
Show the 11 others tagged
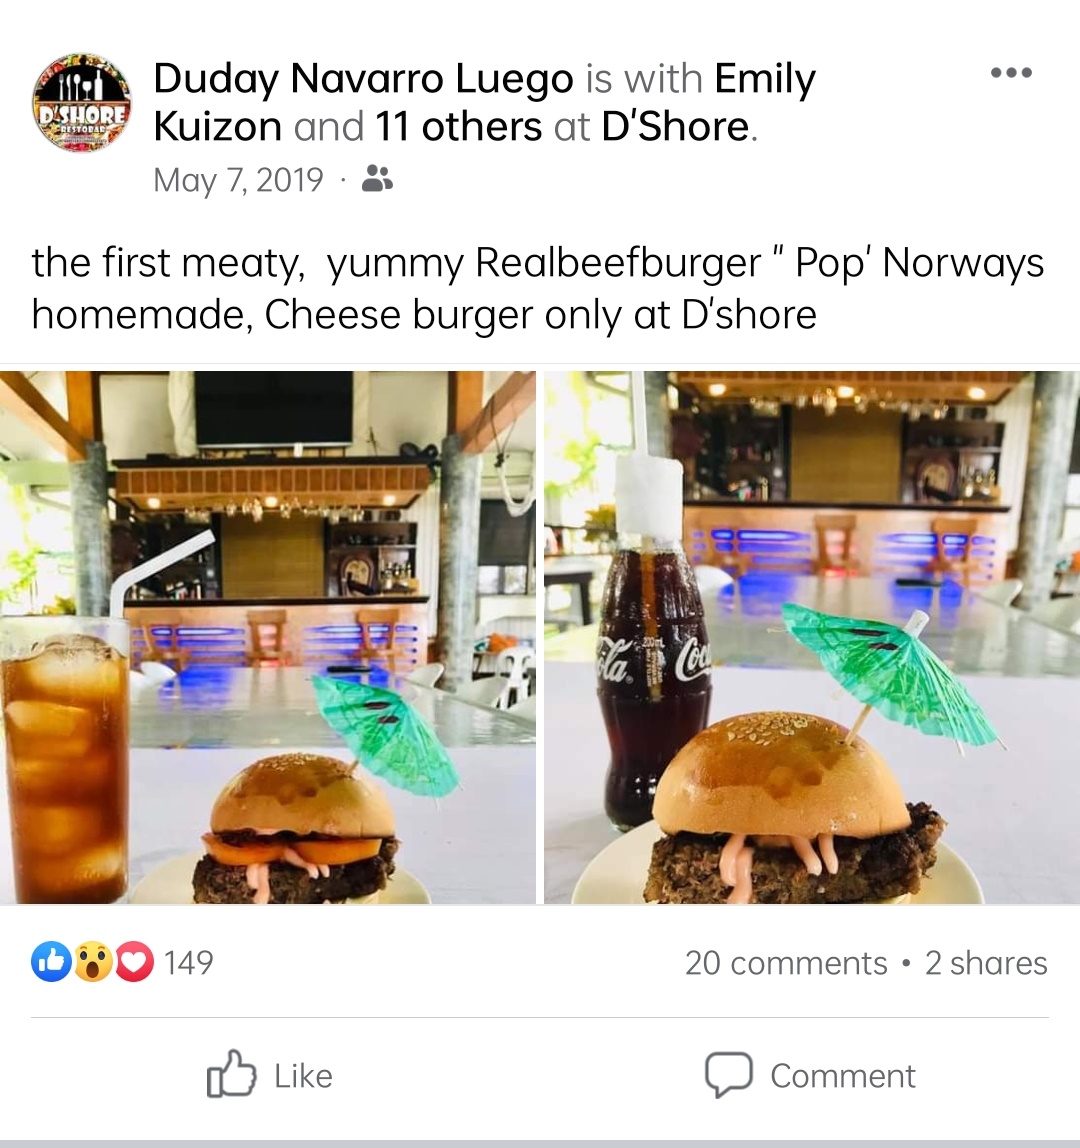pyautogui.click(x=458, y=127)
